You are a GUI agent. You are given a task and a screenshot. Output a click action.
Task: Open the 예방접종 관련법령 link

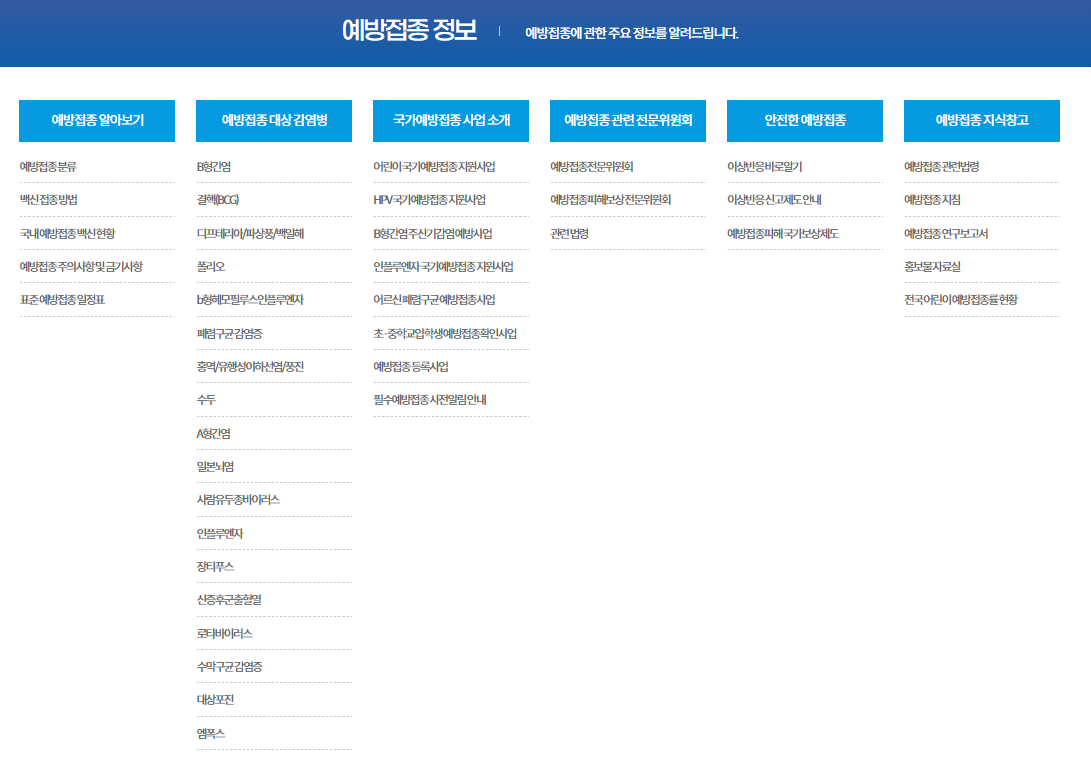pyautogui.click(x=941, y=167)
